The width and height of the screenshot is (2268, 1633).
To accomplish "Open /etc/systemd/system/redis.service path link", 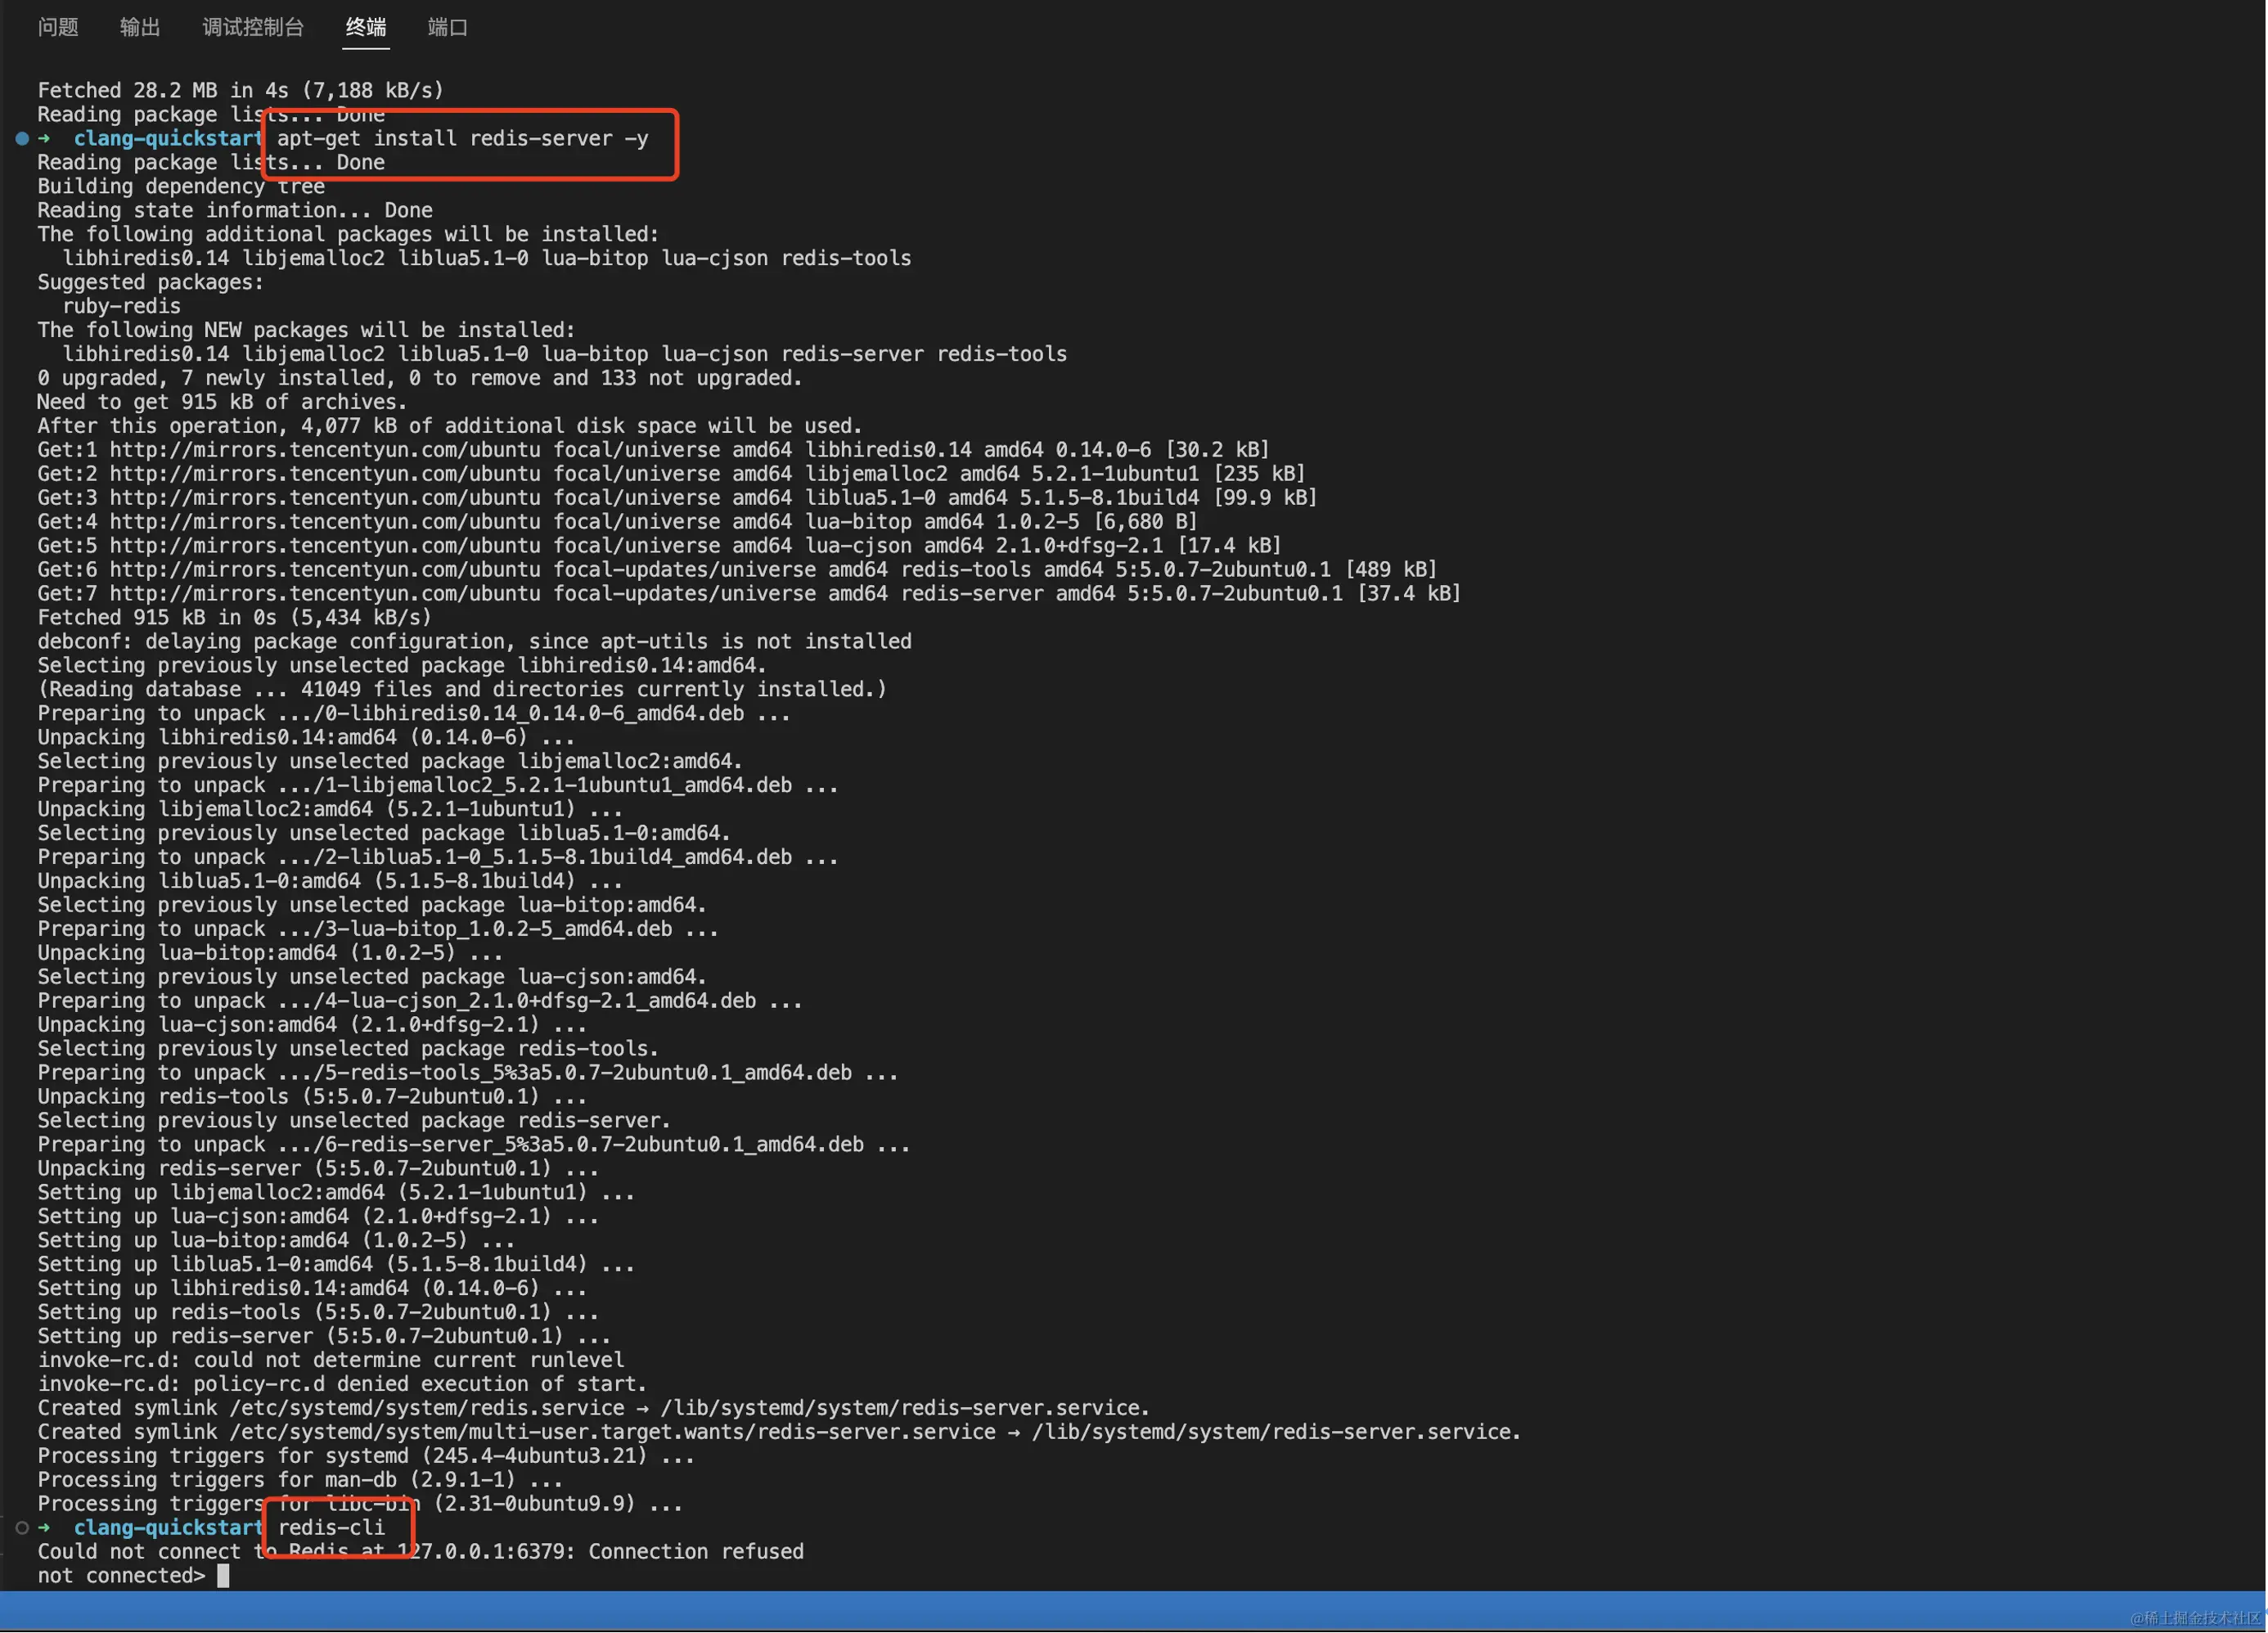I will (427, 1408).
